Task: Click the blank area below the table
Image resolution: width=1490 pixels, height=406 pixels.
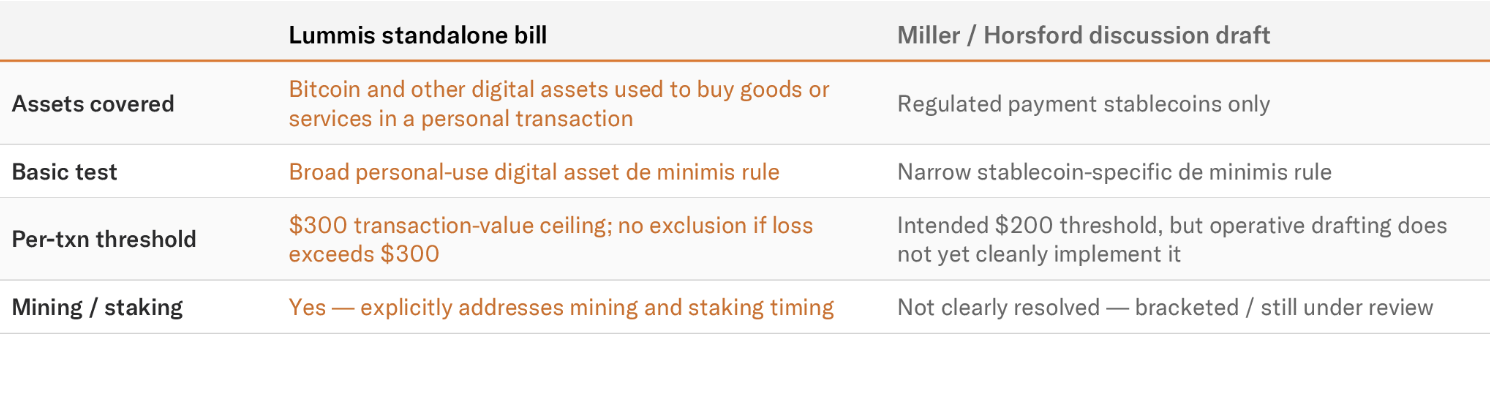Action: click(x=745, y=370)
